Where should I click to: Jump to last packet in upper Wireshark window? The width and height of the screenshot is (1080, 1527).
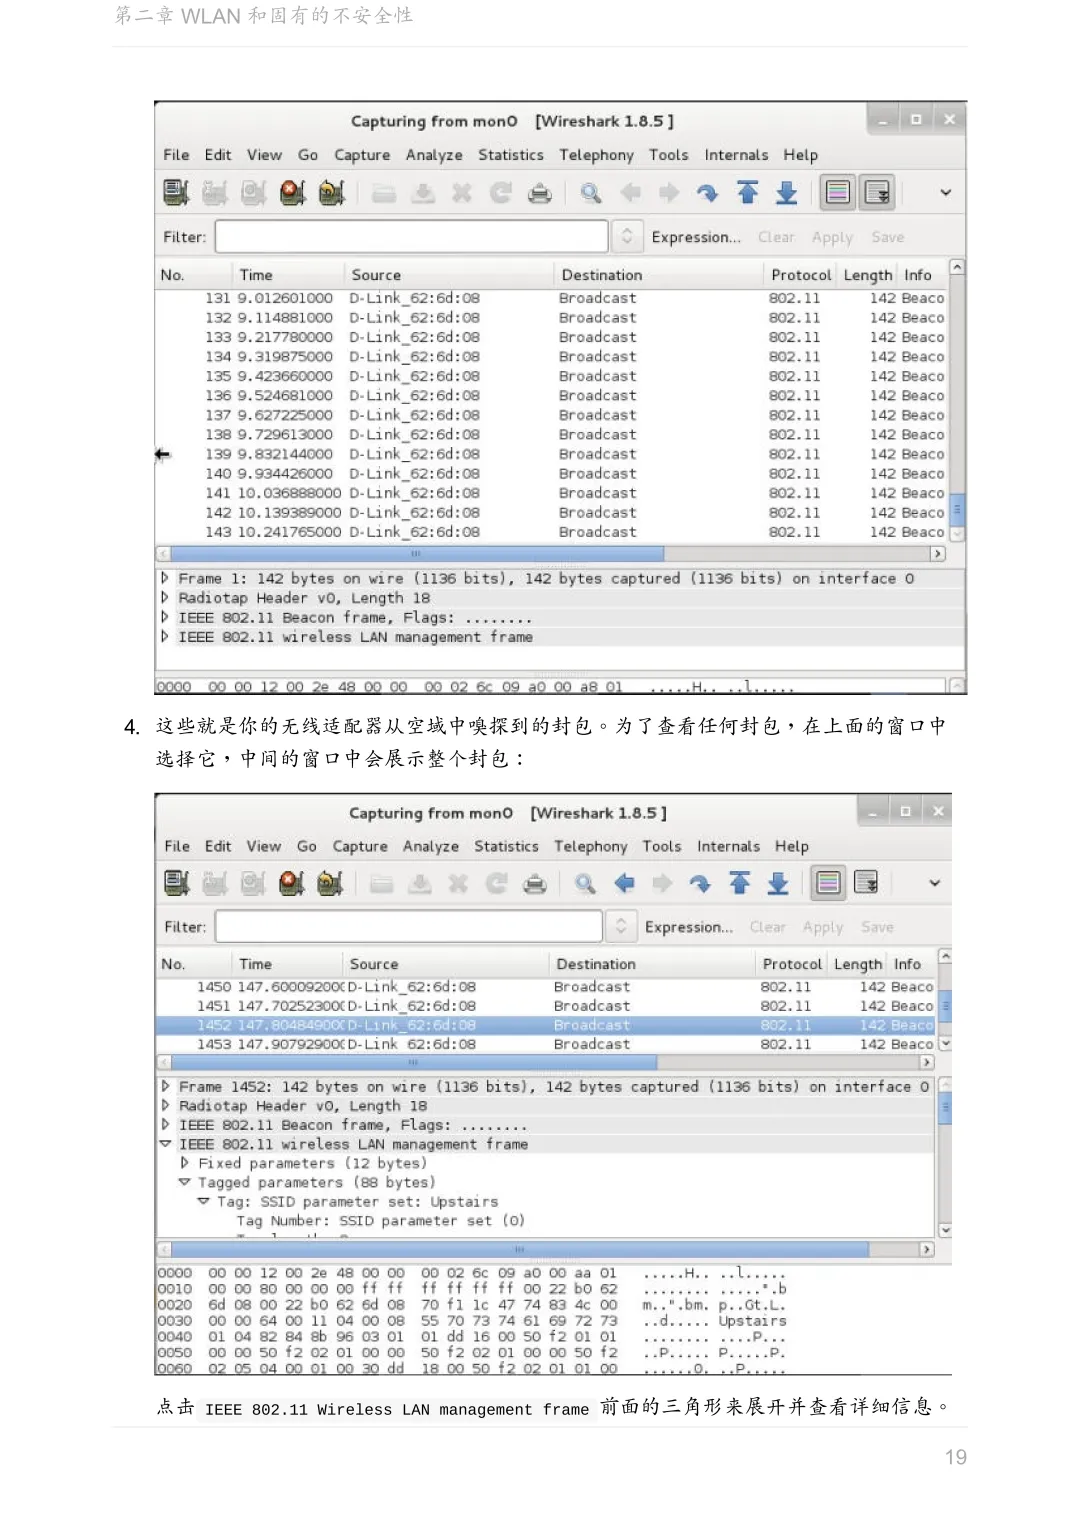[x=787, y=193]
